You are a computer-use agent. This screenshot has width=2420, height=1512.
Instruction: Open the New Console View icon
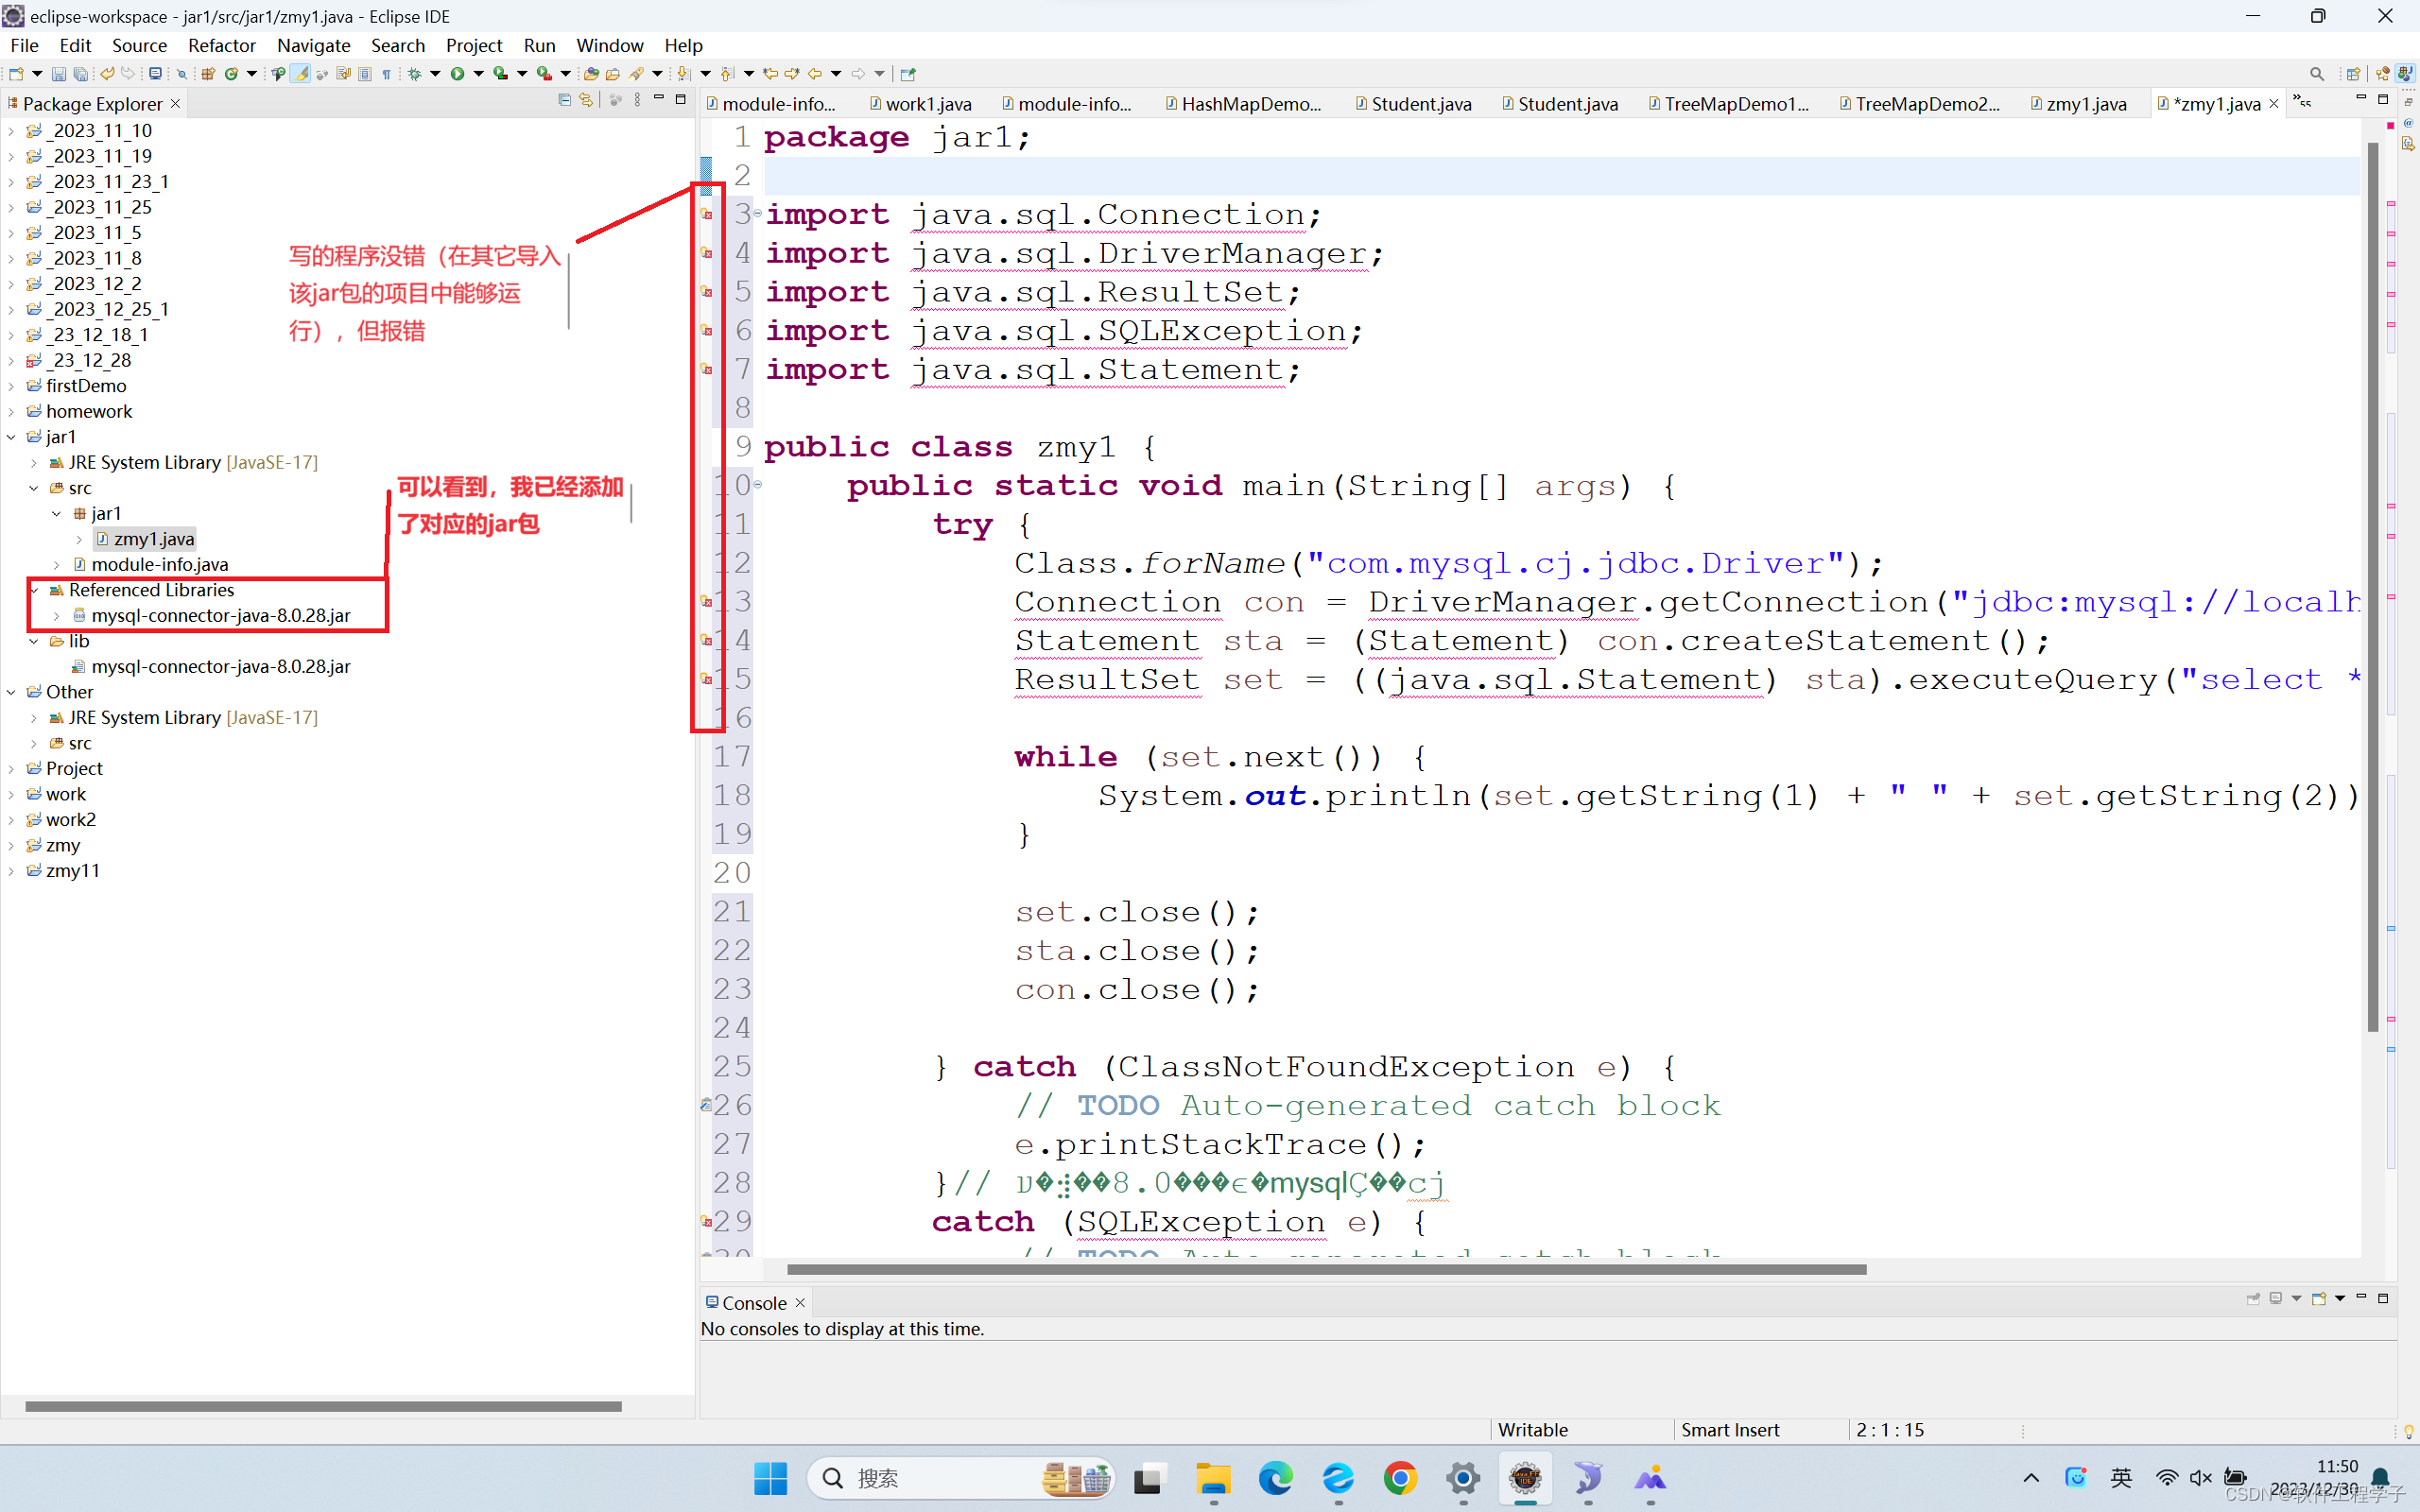(2320, 1300)
